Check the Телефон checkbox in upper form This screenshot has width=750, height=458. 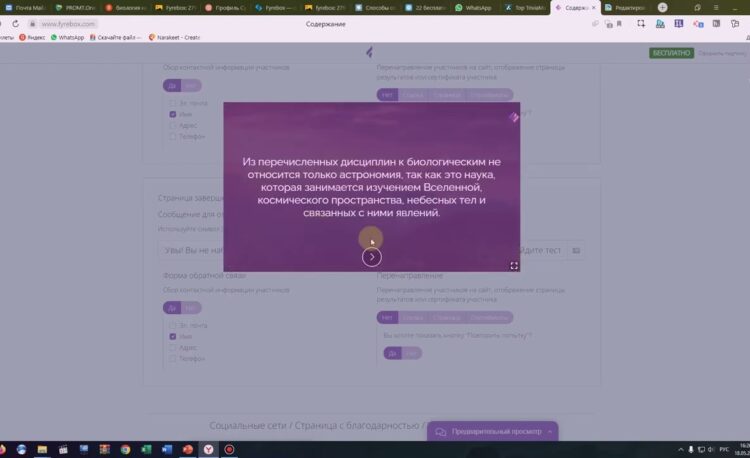[x=173, y=136]
